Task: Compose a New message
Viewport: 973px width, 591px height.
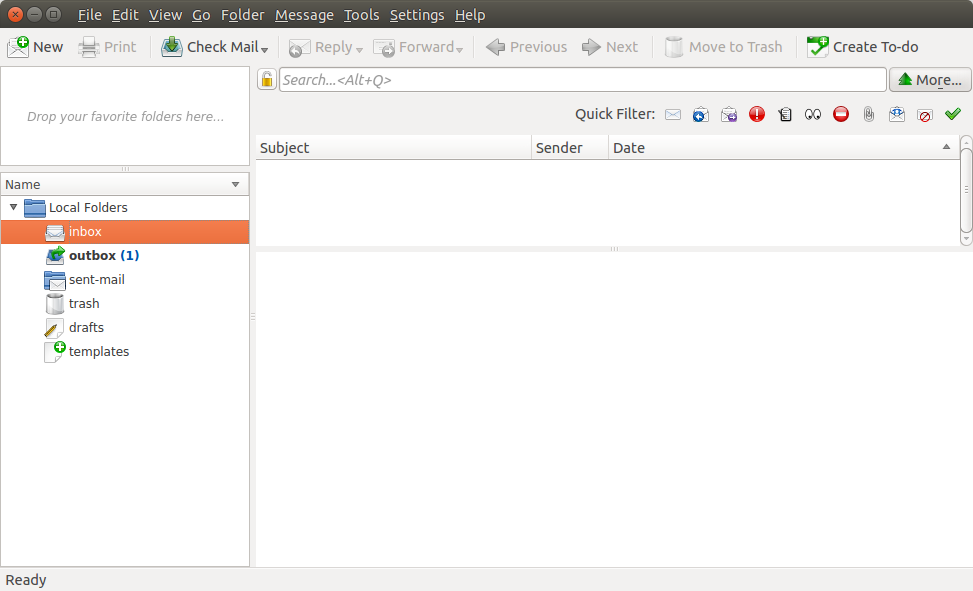Action: click(35, 47)
